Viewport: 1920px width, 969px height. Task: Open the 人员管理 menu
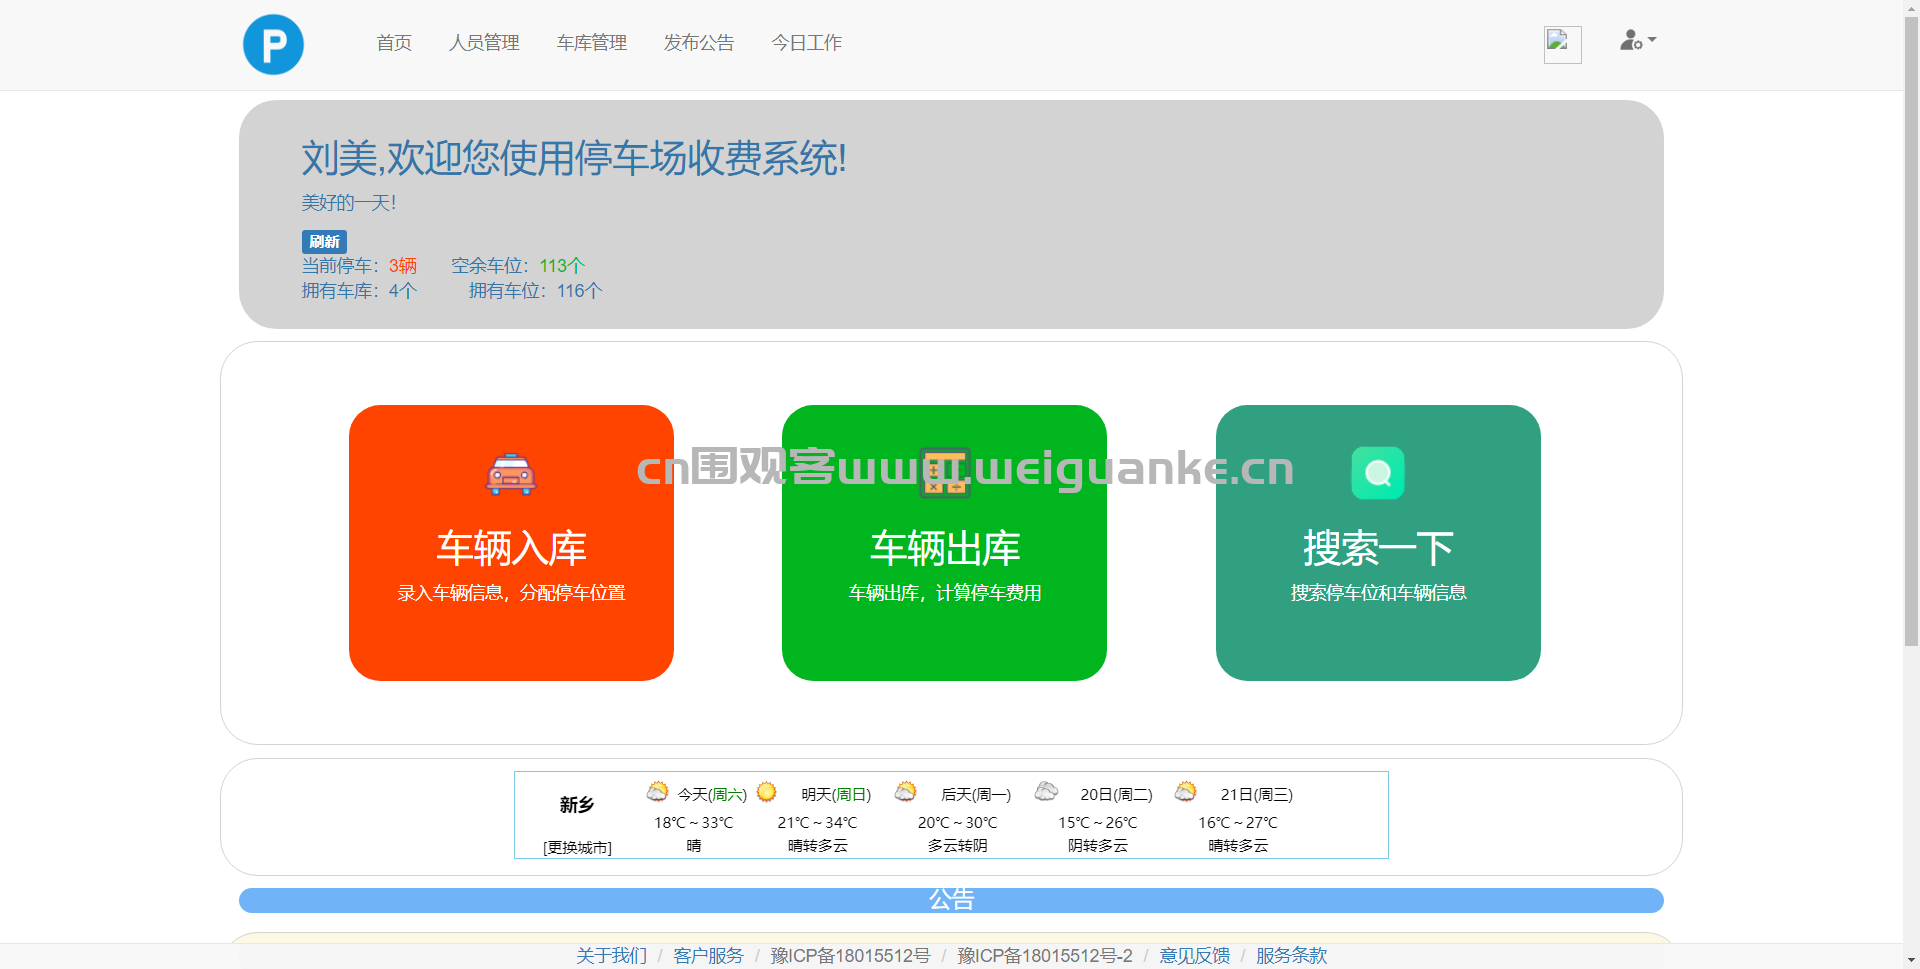click(484, 43)
